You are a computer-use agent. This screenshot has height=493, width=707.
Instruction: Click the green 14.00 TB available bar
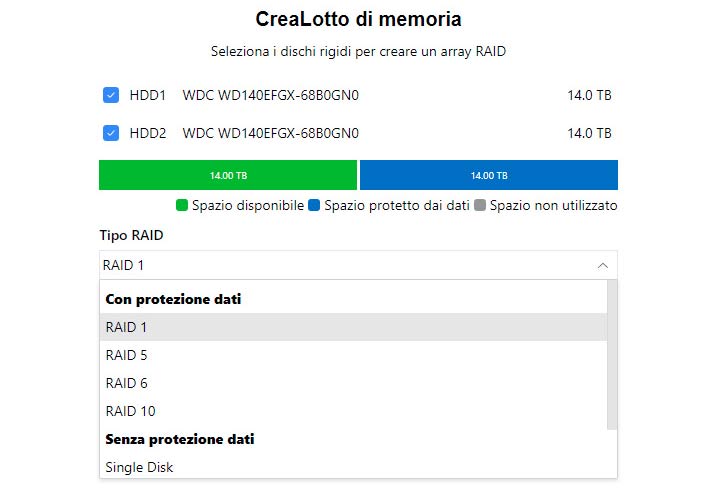click(x=228, y=175)
